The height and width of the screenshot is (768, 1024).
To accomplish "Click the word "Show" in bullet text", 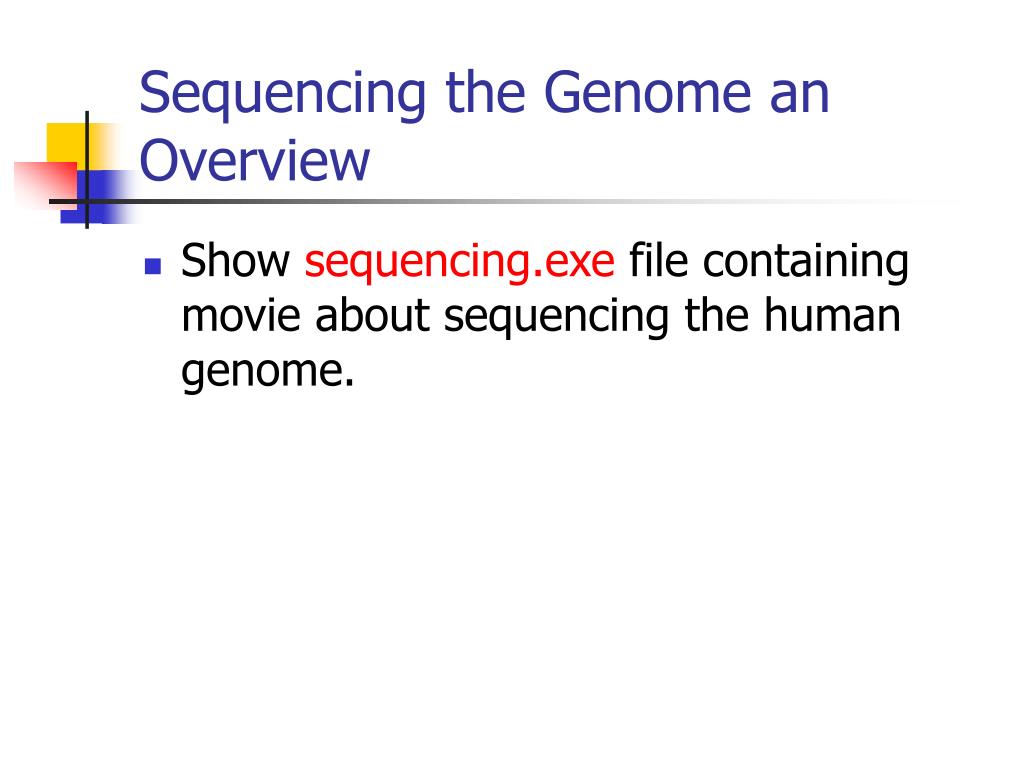I will pos(235,261).
